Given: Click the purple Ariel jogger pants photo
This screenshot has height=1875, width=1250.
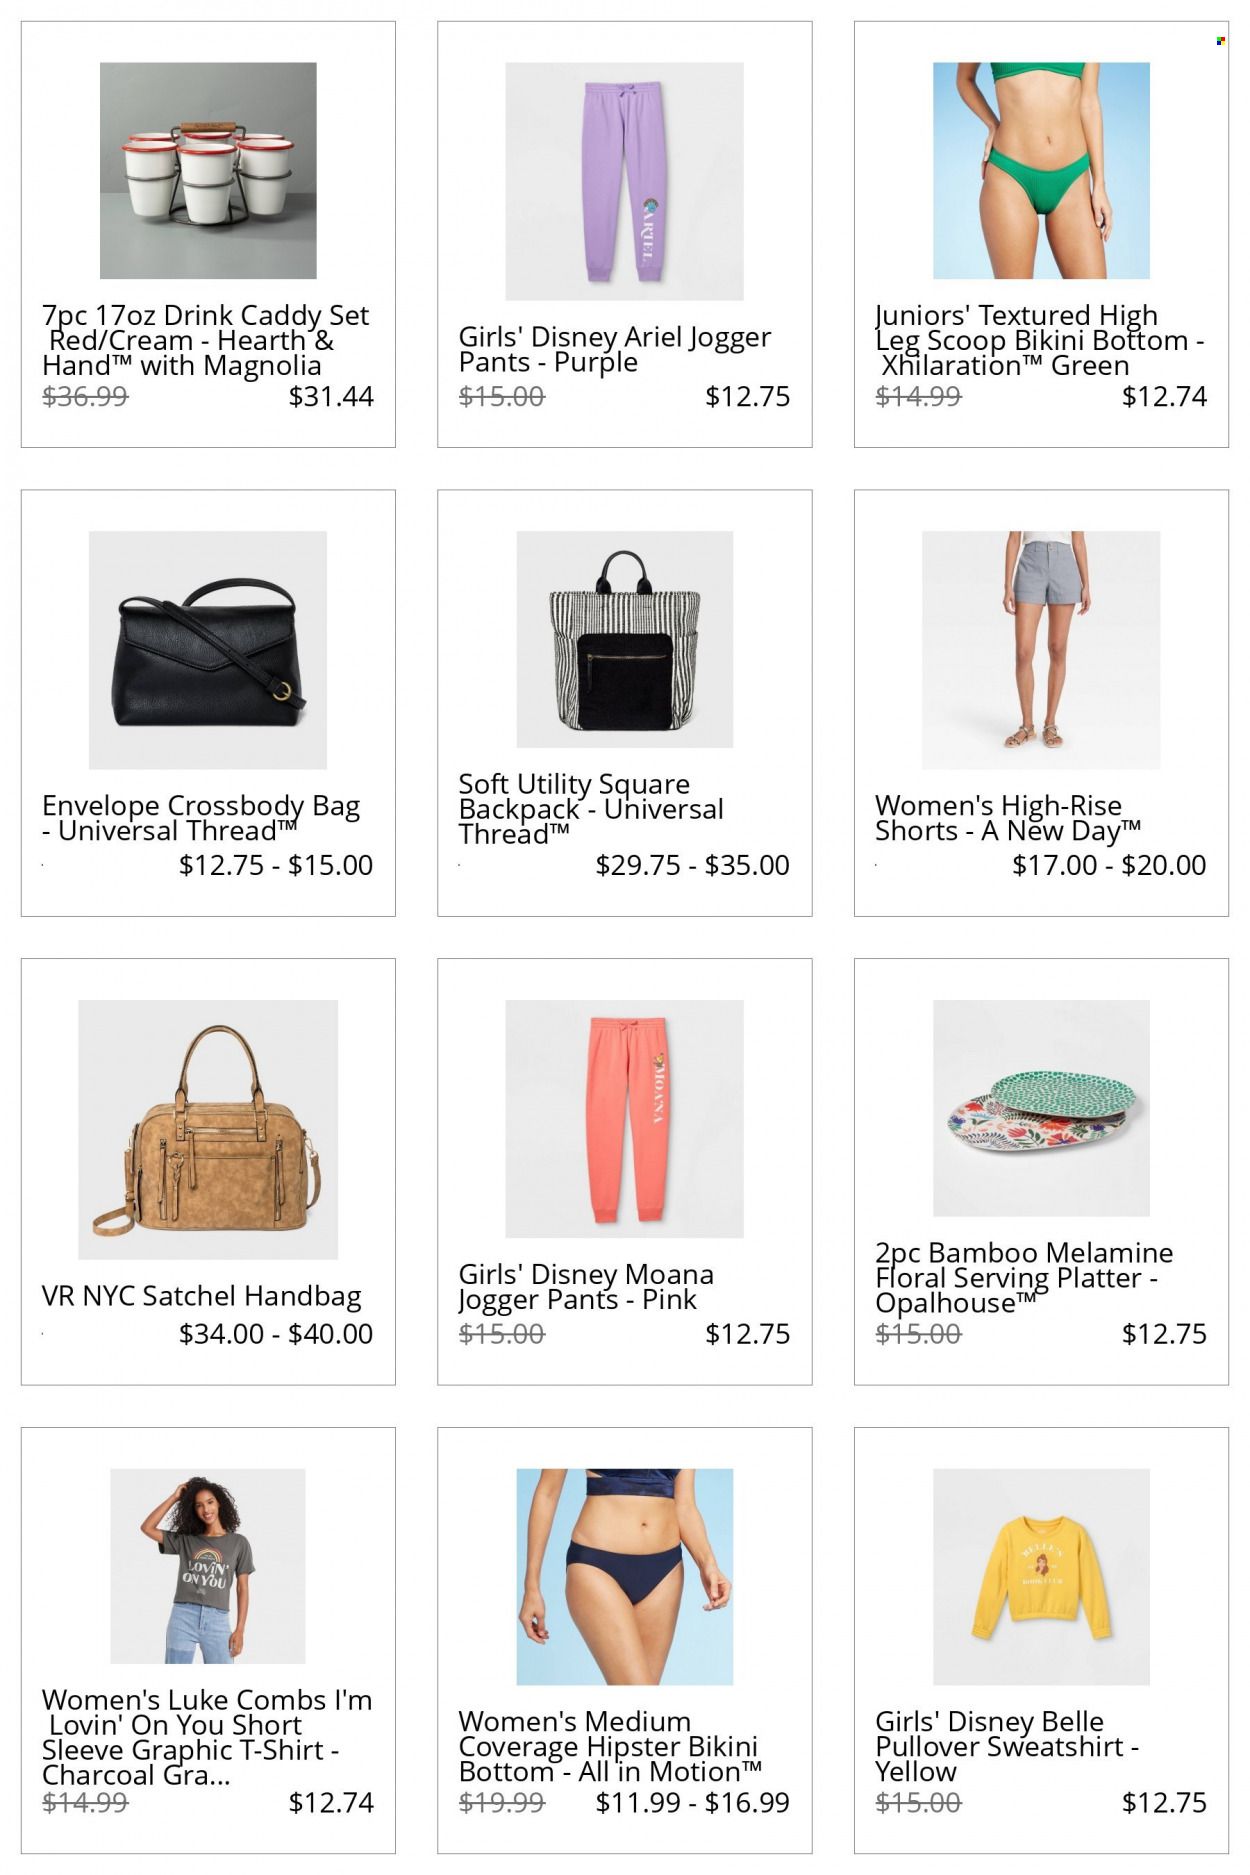Looking at the screenshot, I should click(x=624, y=181).
